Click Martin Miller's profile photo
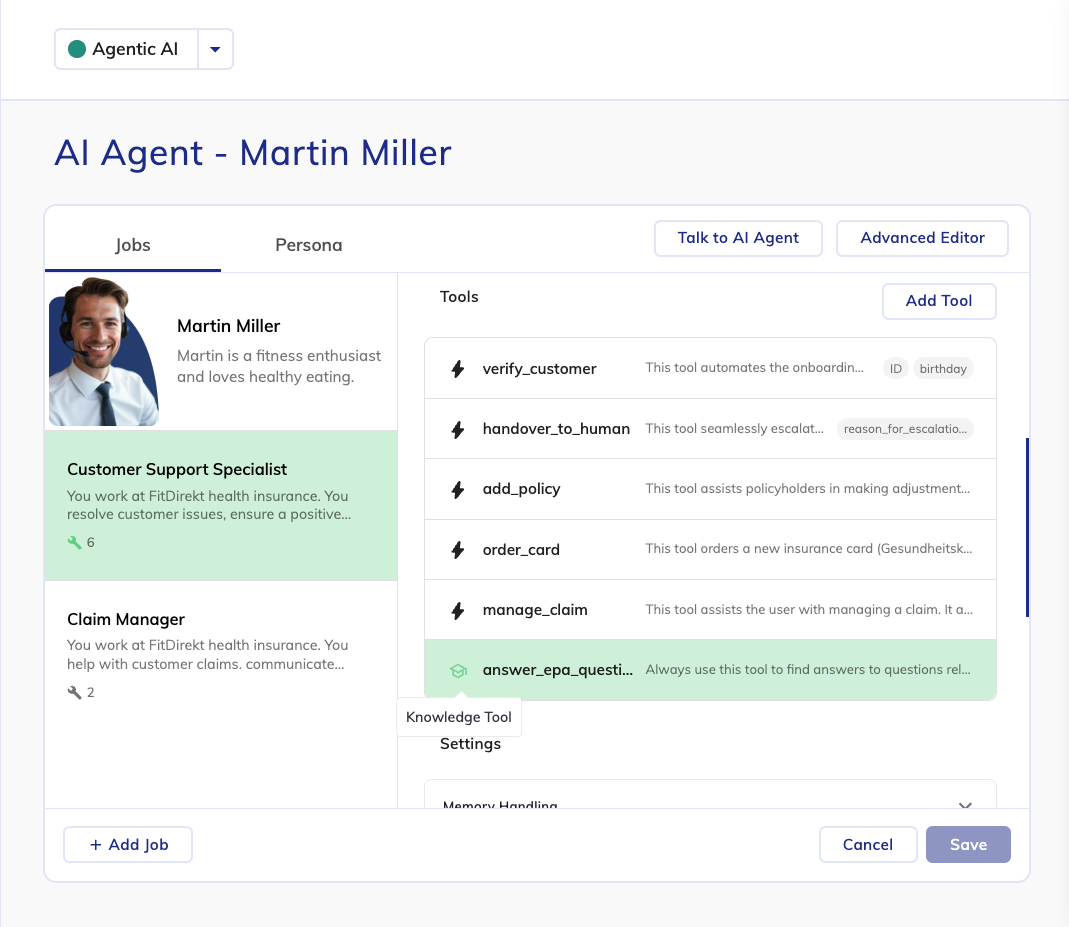1069x927 pixels. click(x=102, y=352)
